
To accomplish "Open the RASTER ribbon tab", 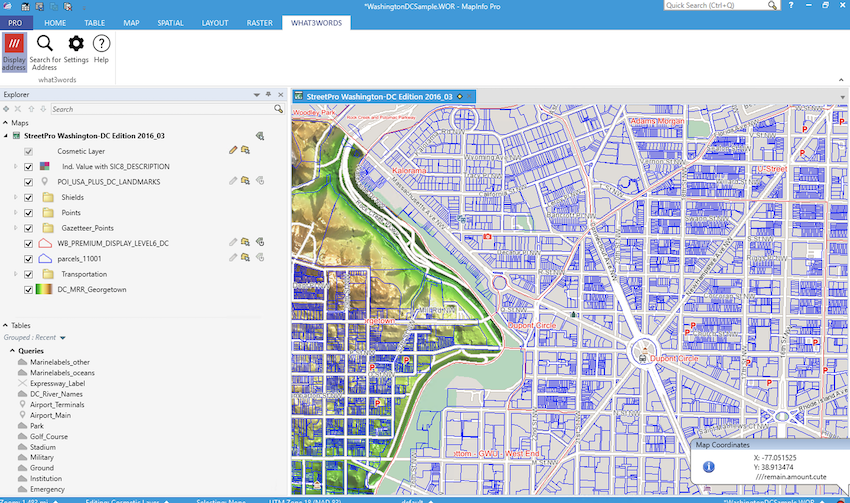I will click(x=259, y=22).
